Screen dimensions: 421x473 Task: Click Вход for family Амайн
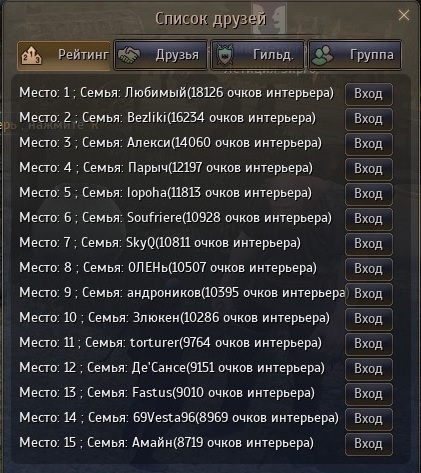(x=369, y=444)
